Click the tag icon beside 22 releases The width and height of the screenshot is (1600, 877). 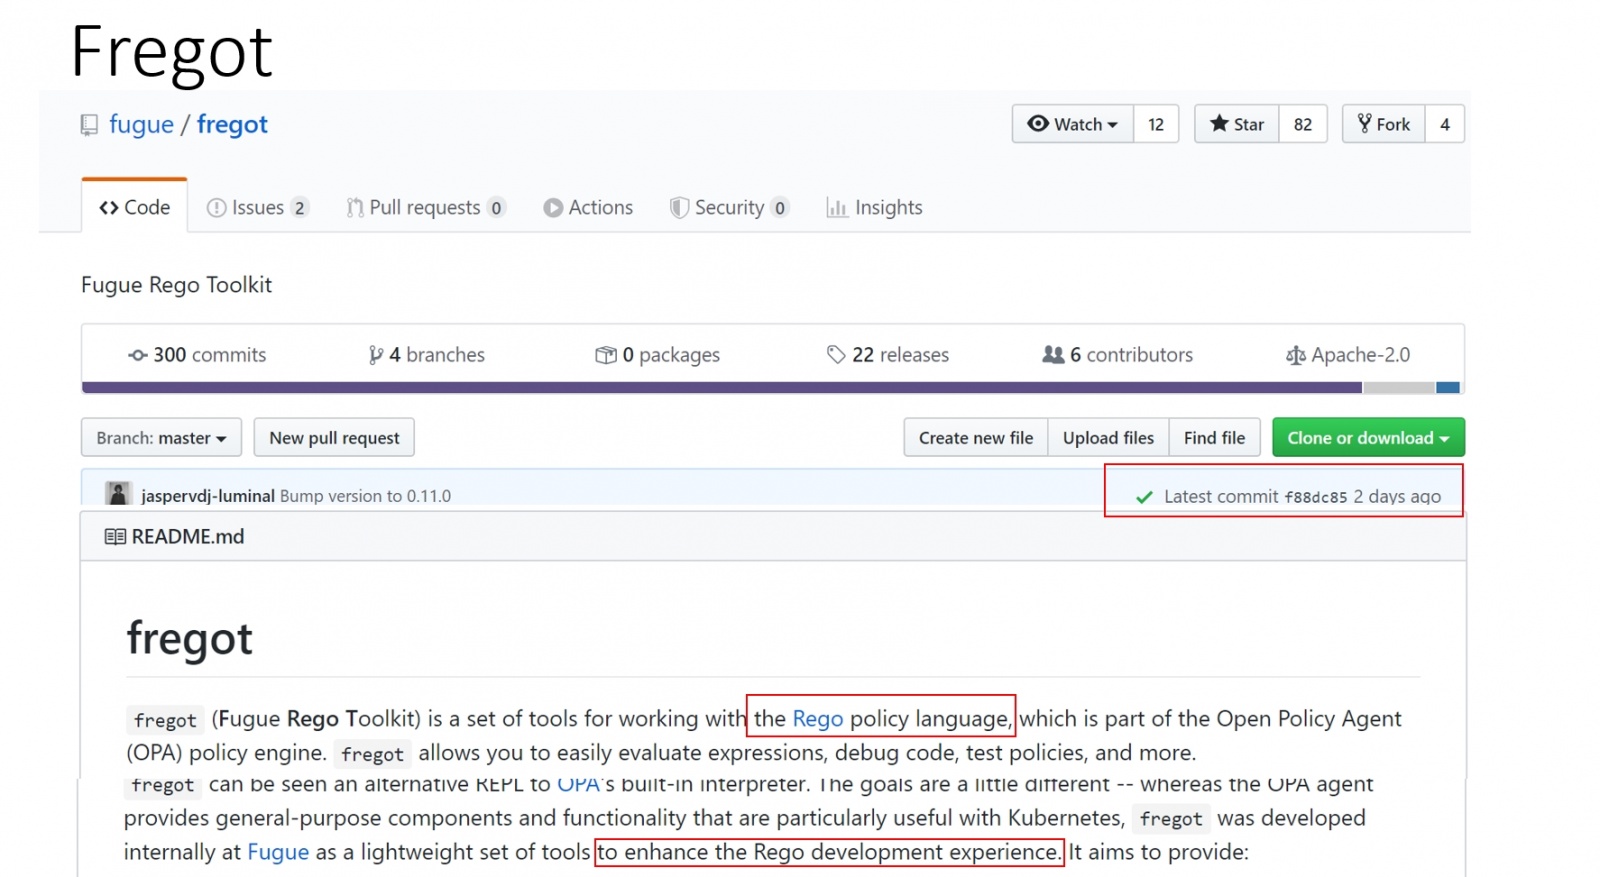point(836,355)
